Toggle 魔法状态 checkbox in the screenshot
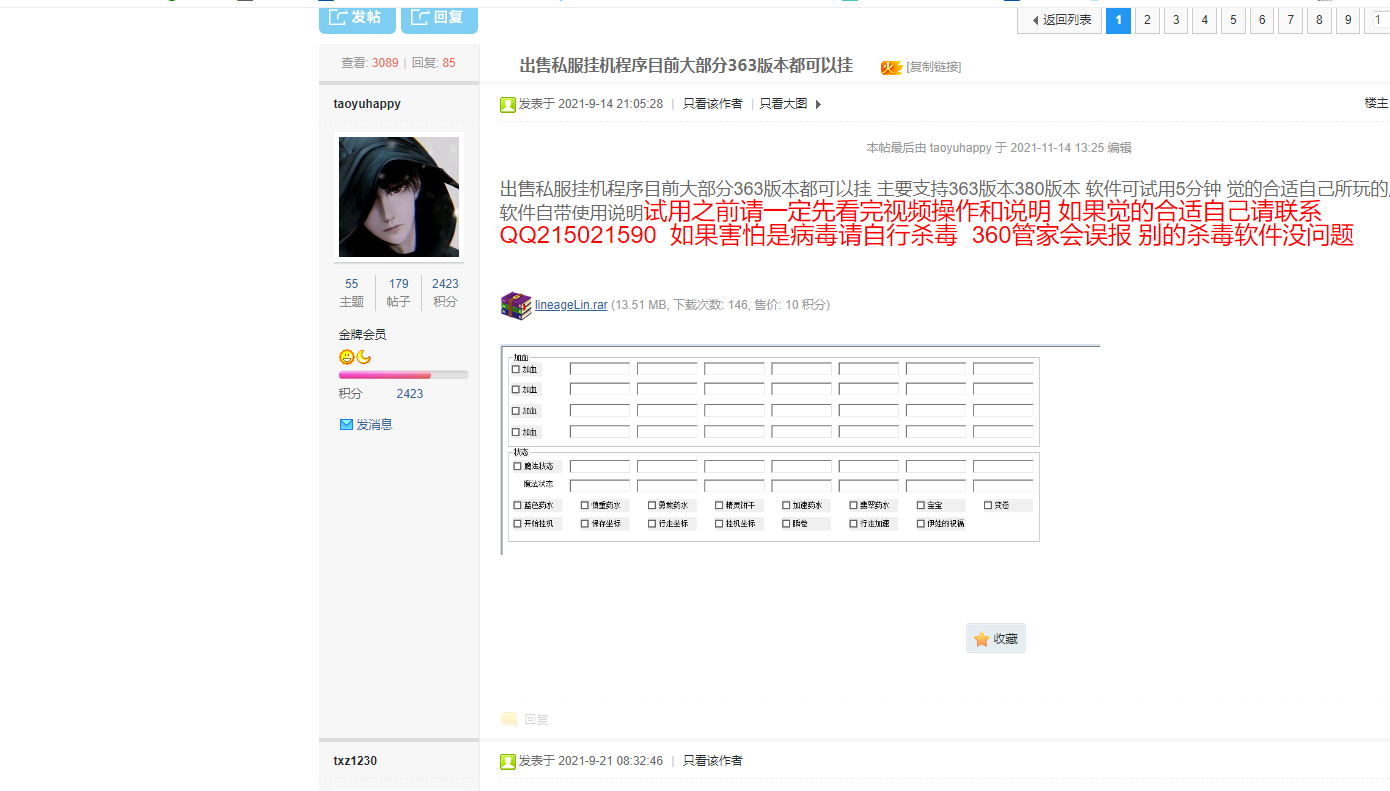Image resolution: width=1390 pixels, height=791 pixels. (x=518, y=466)
